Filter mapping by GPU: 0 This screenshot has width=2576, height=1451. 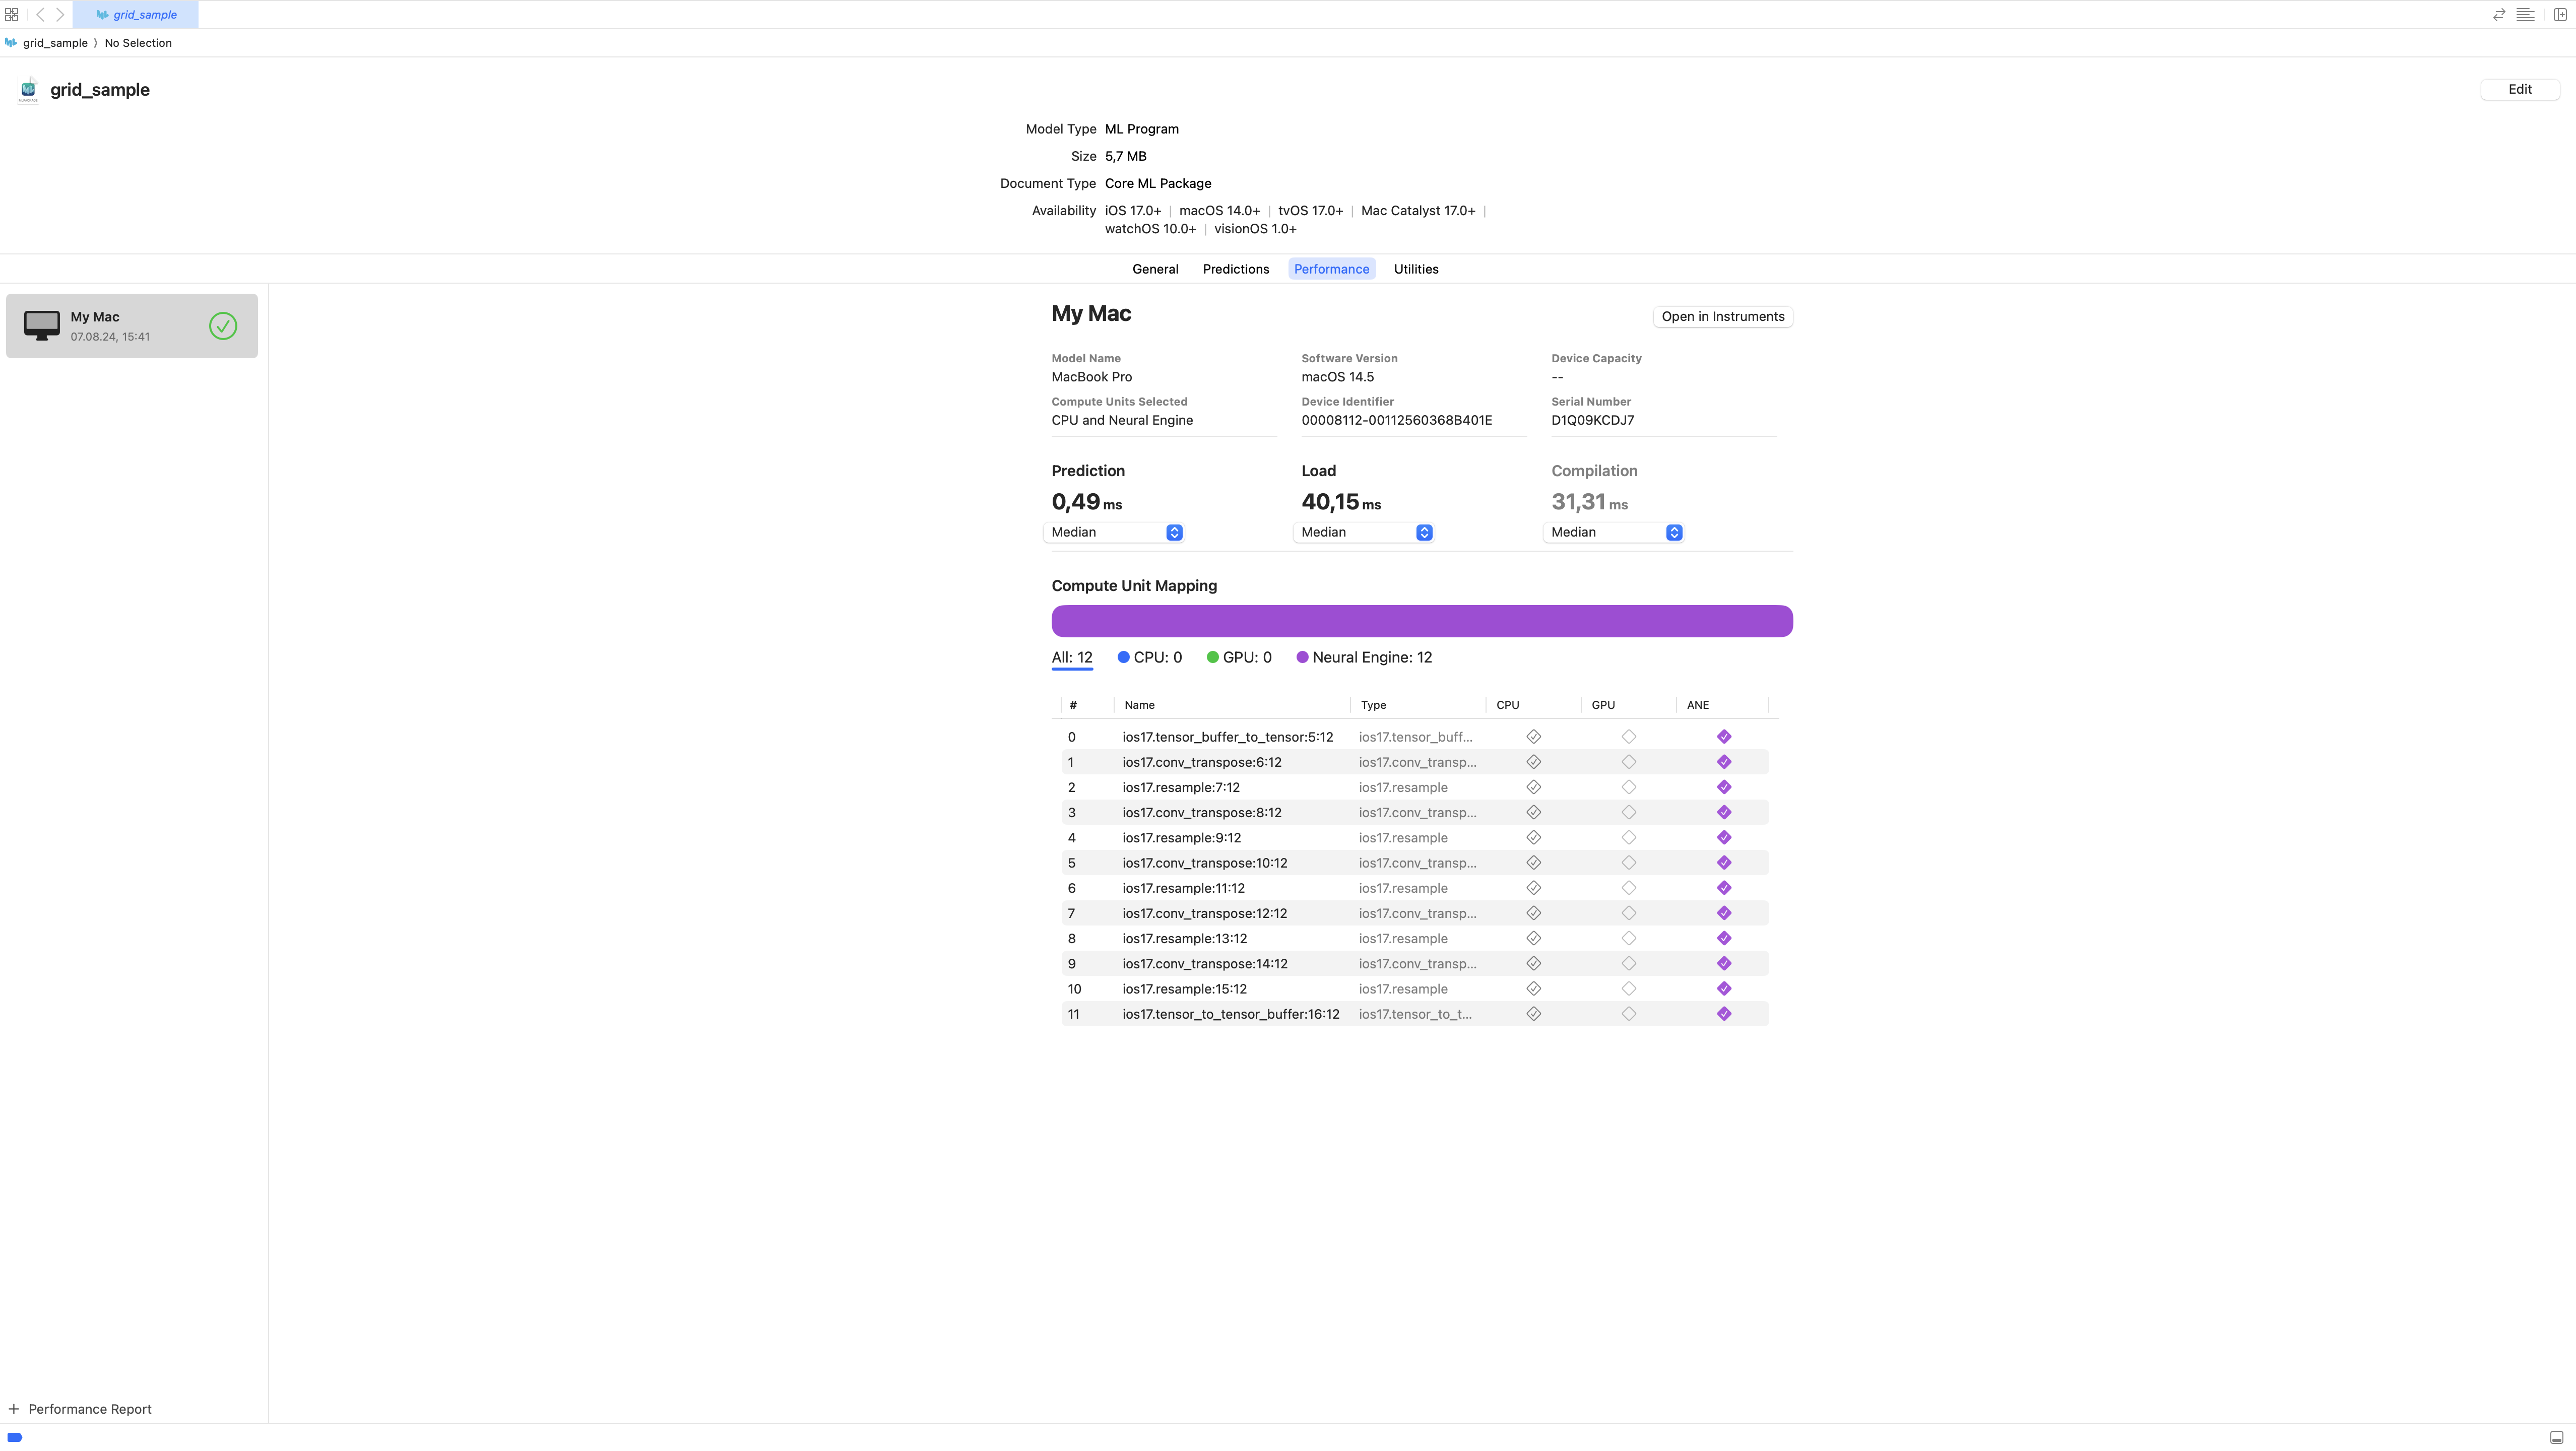coord(1239,657)
